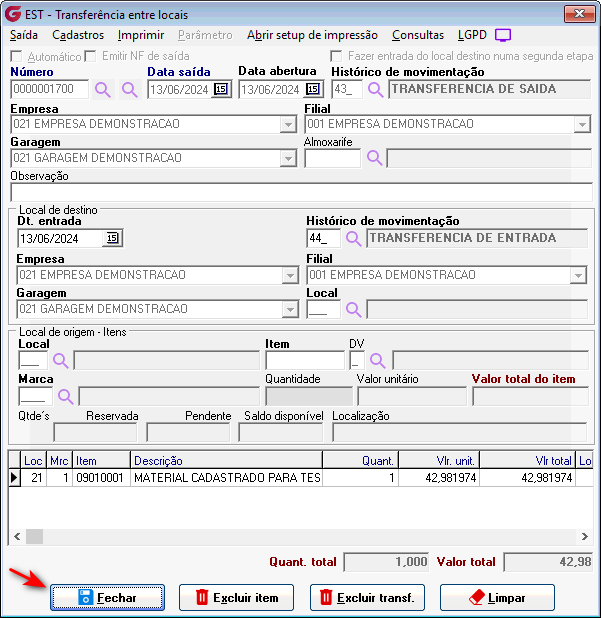
Task: Open Consultas menu
Action: tap(418, 35)
